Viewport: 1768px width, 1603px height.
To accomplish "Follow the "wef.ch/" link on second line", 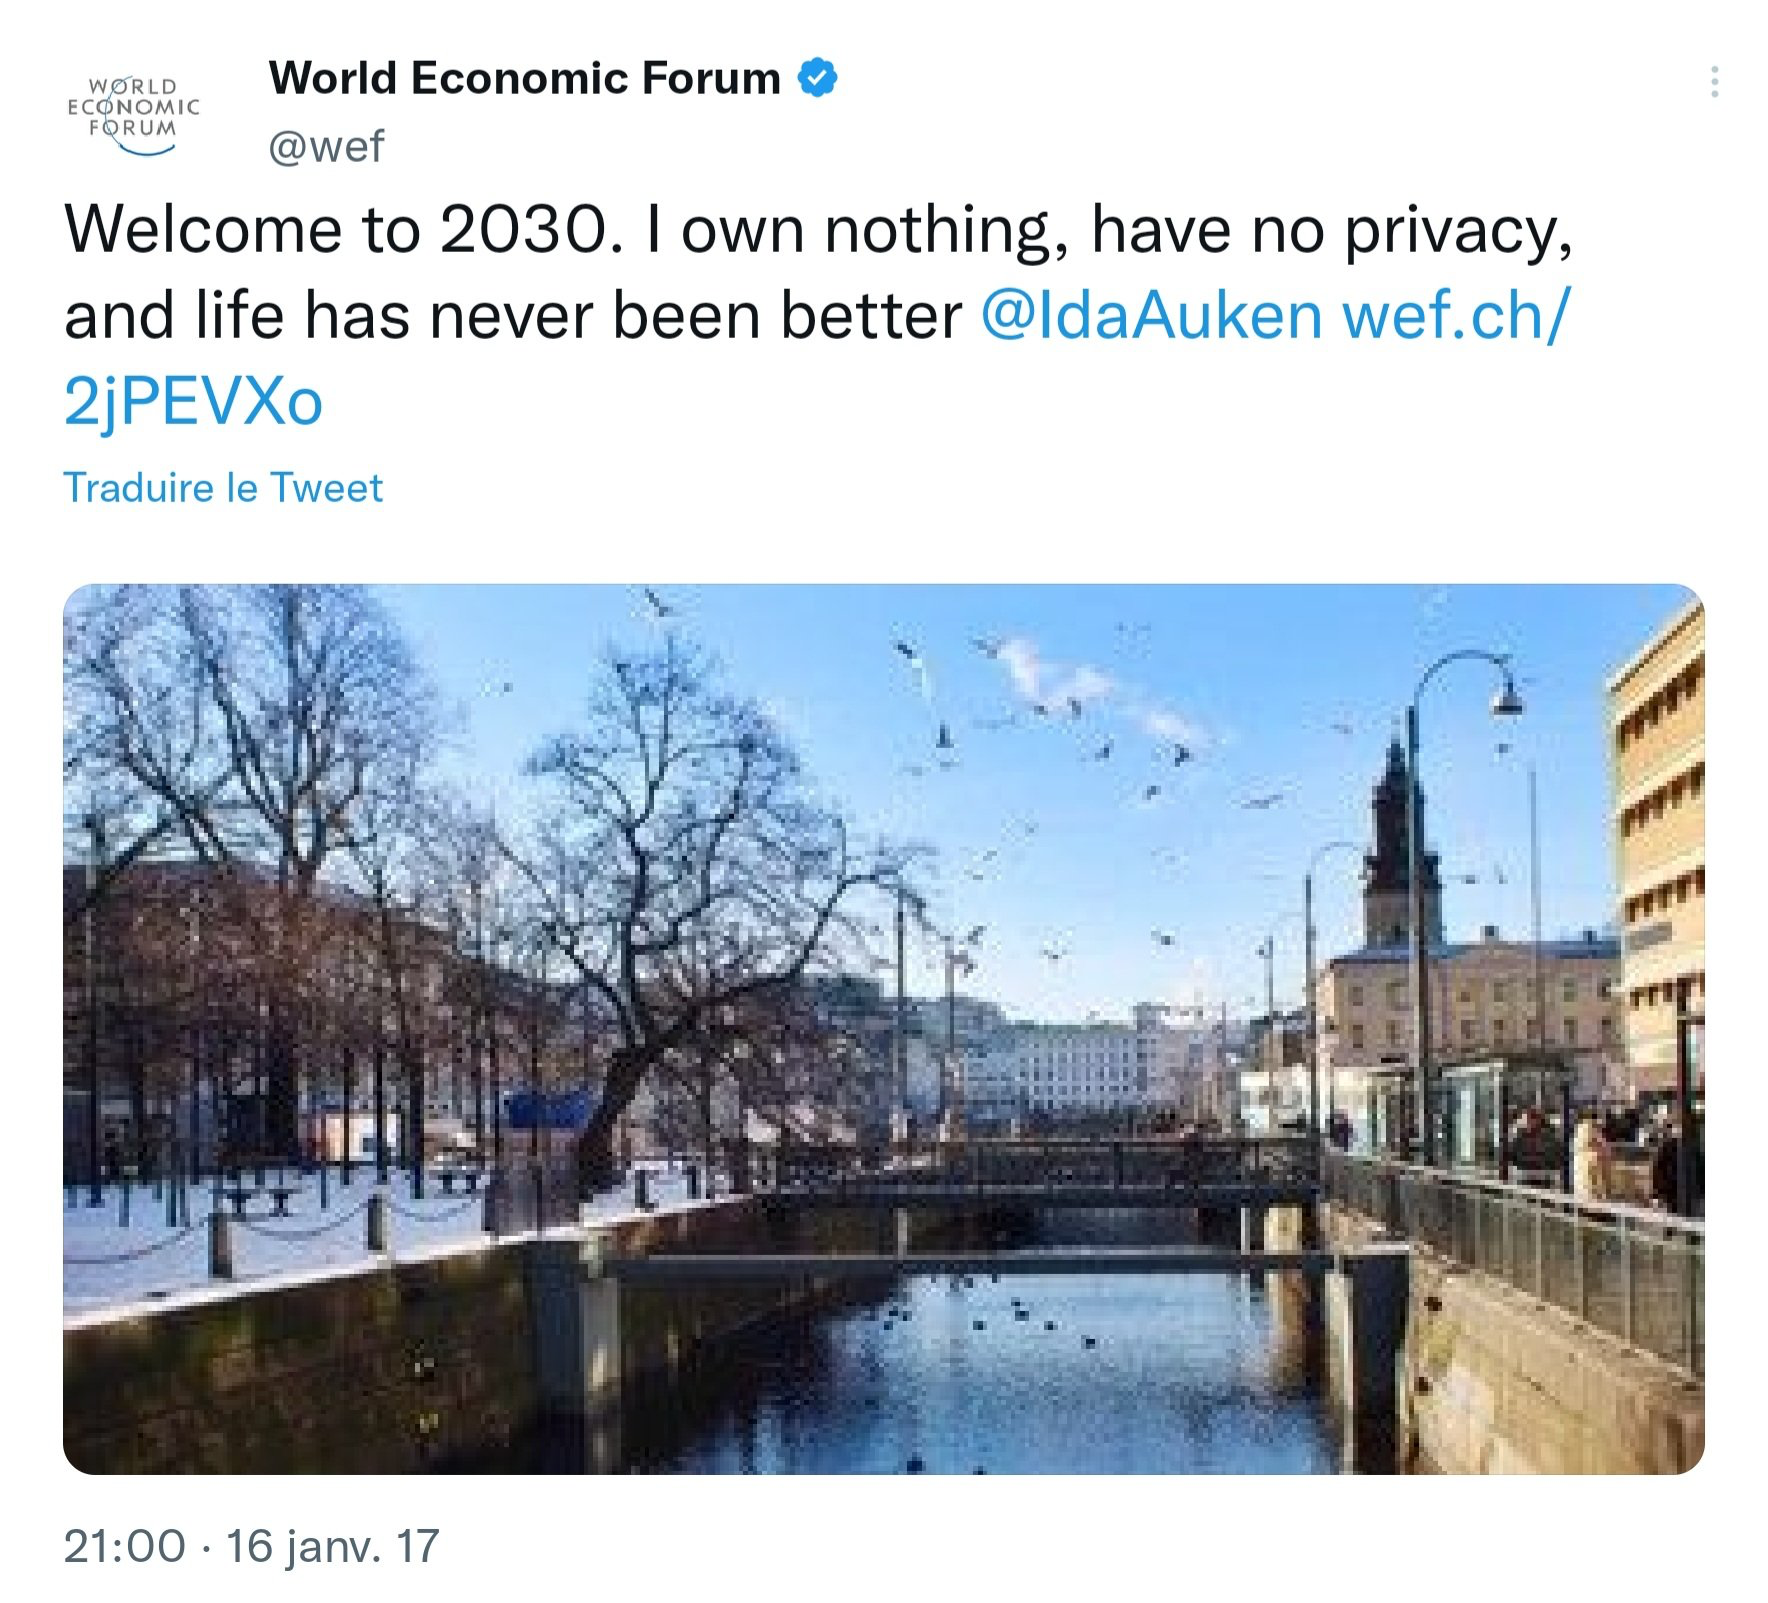I will coord(1456,316).
